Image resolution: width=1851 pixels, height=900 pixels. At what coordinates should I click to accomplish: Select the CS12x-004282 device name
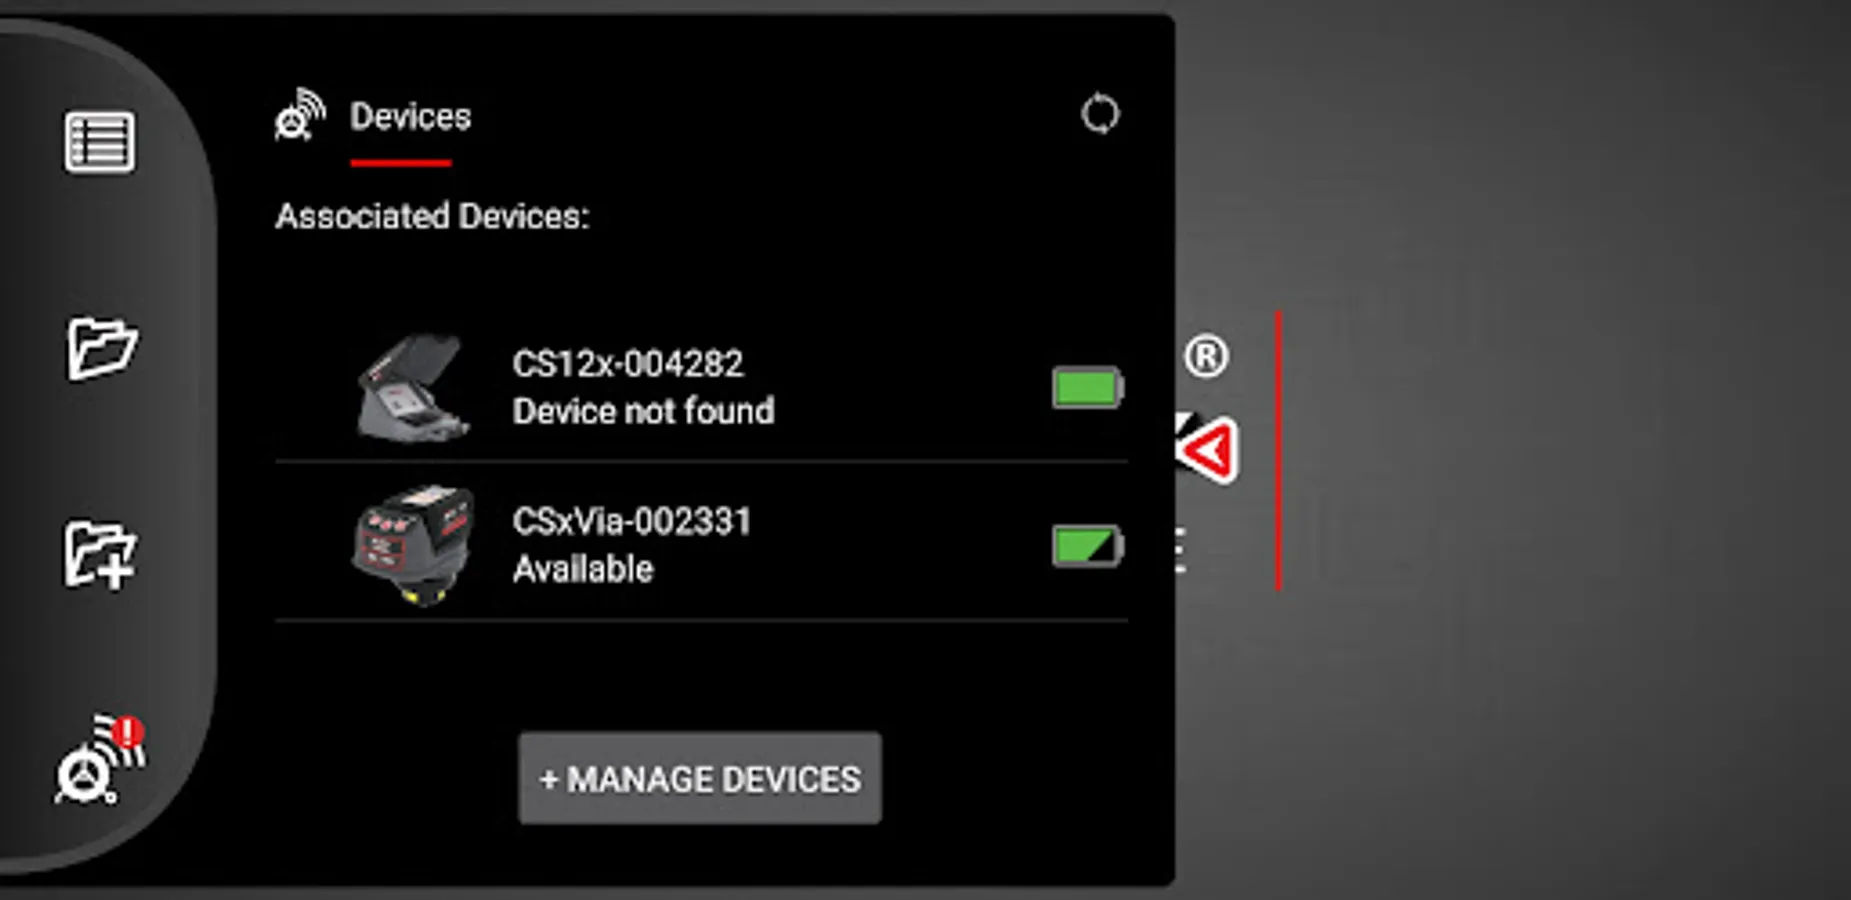tap(628, 364)
